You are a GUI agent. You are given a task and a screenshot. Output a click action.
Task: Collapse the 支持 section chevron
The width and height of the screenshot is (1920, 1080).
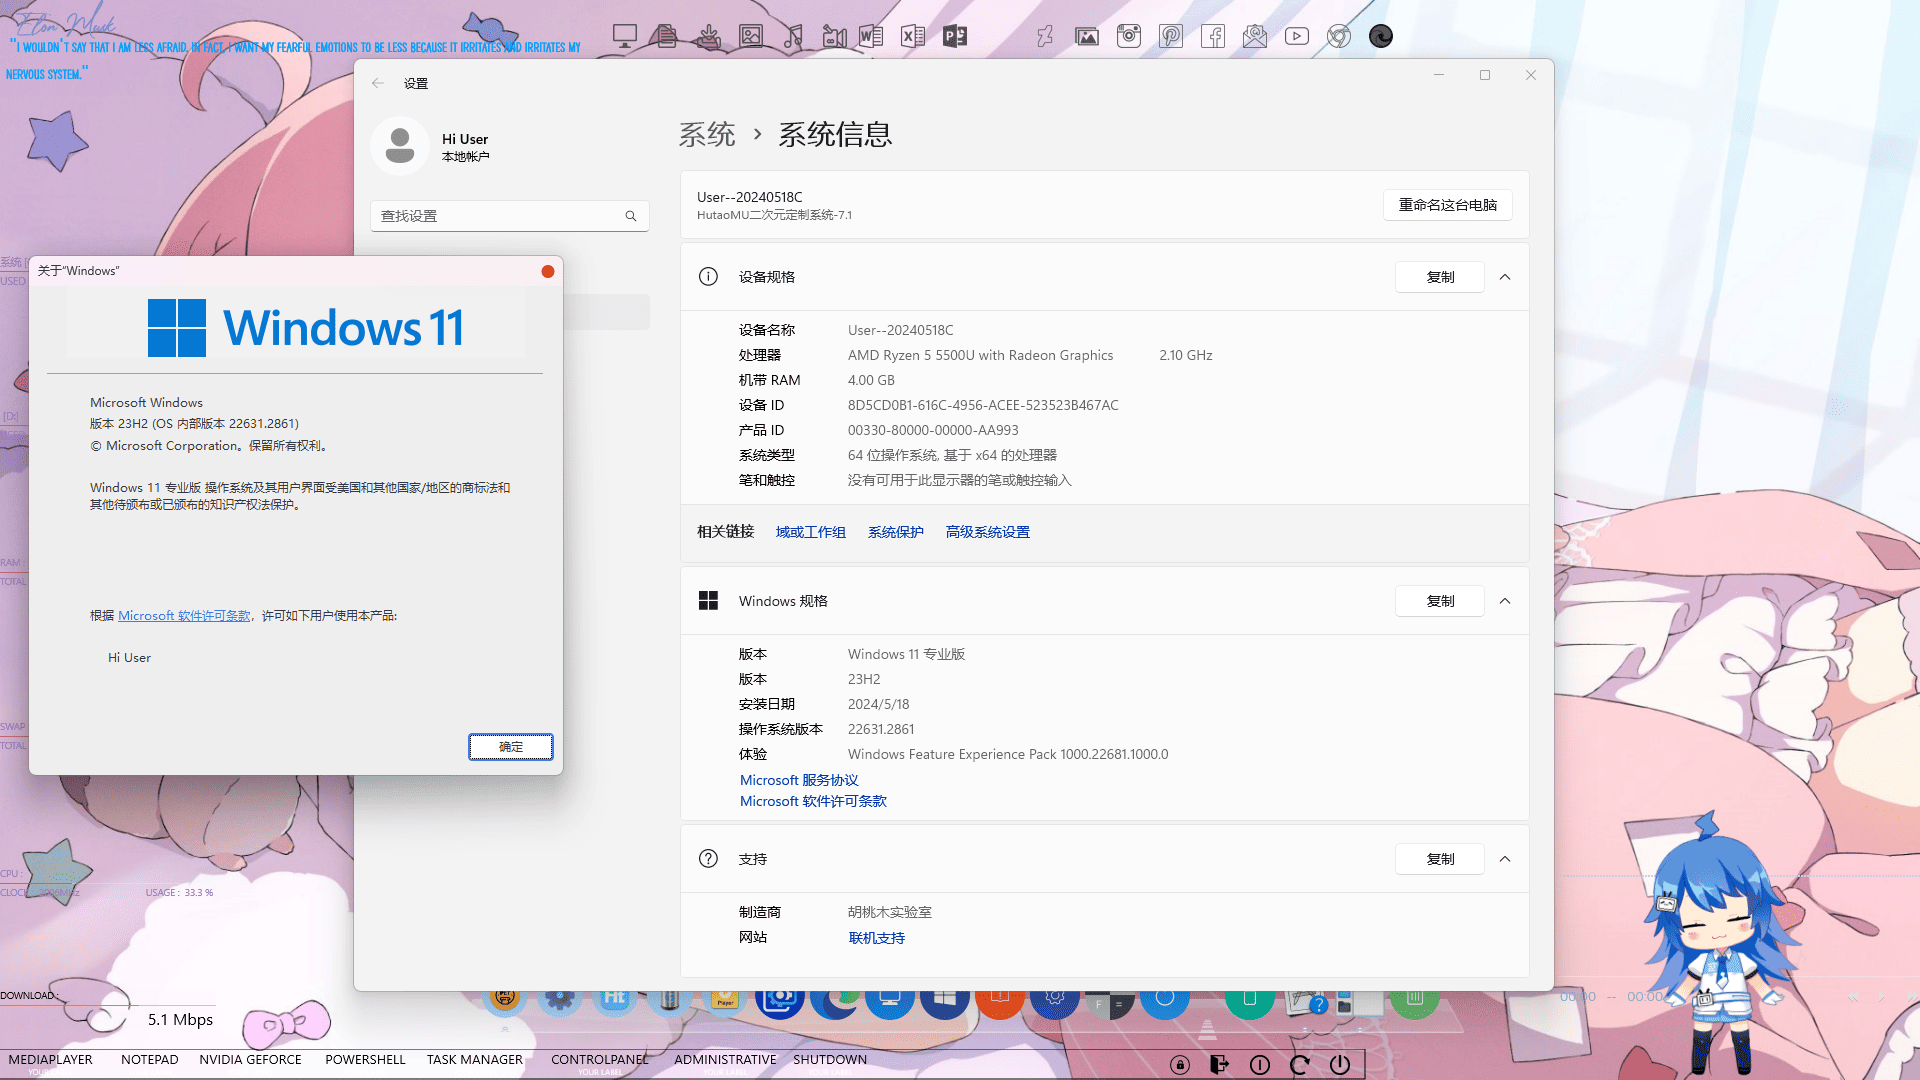click(1505, 859)
